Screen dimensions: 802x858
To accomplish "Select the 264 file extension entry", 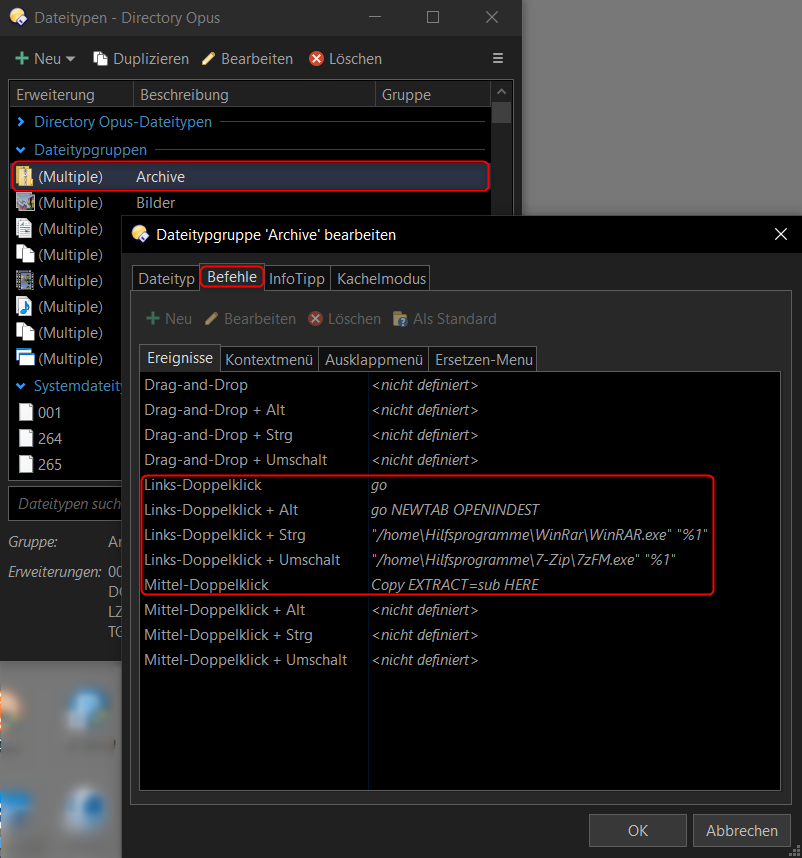I will 67,438.
